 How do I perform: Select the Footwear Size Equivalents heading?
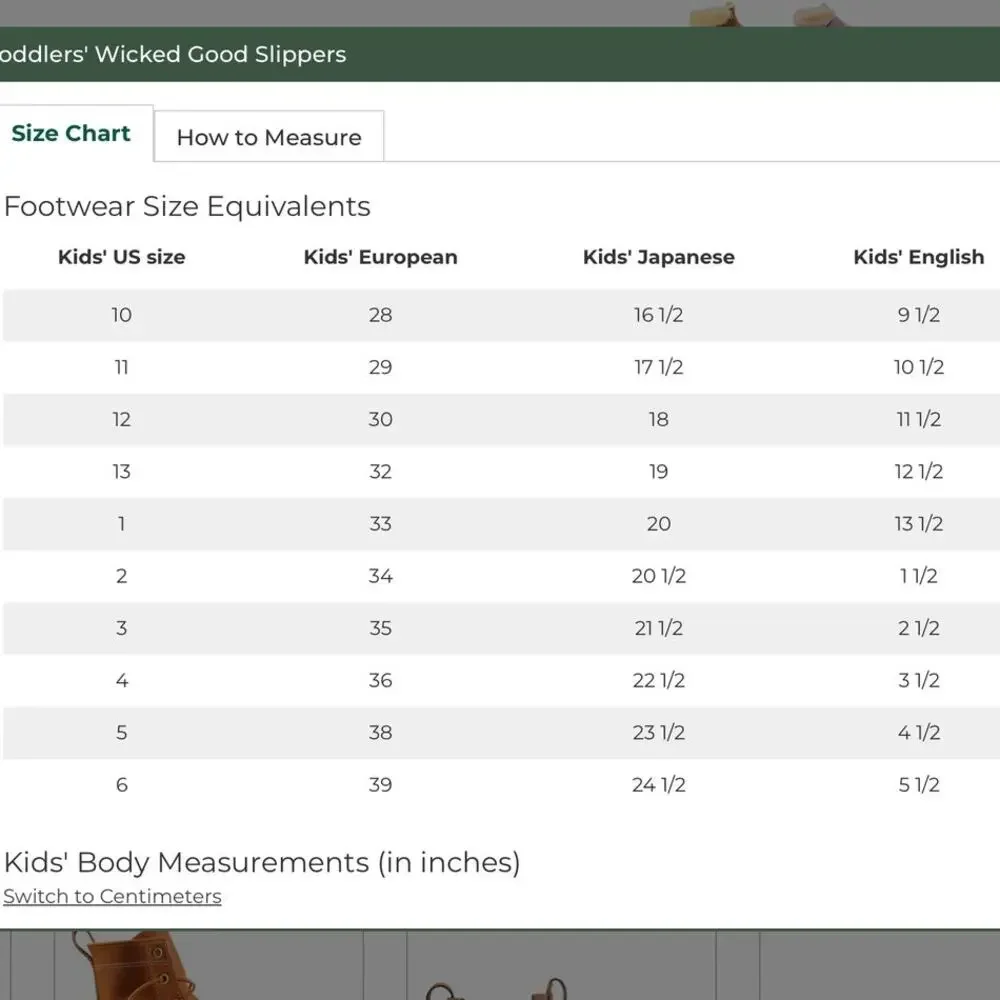(x=187, y=206)
